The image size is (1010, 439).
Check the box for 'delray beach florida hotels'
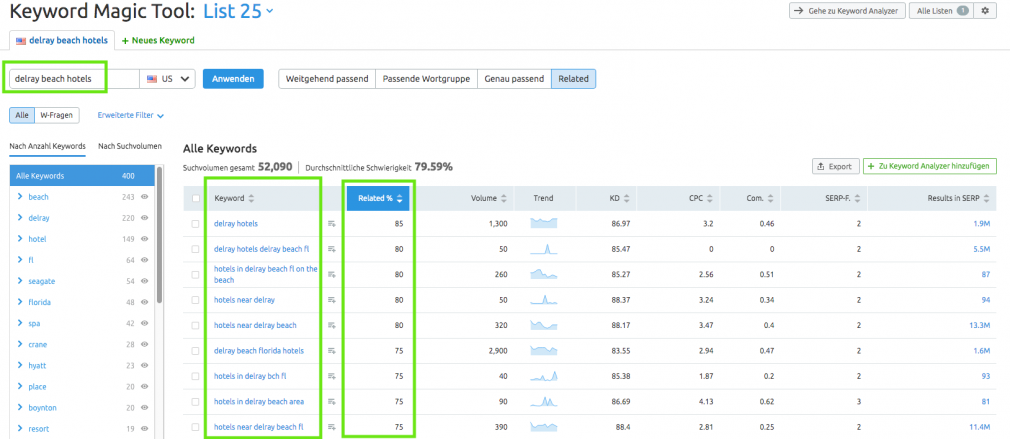click(196, 351)
